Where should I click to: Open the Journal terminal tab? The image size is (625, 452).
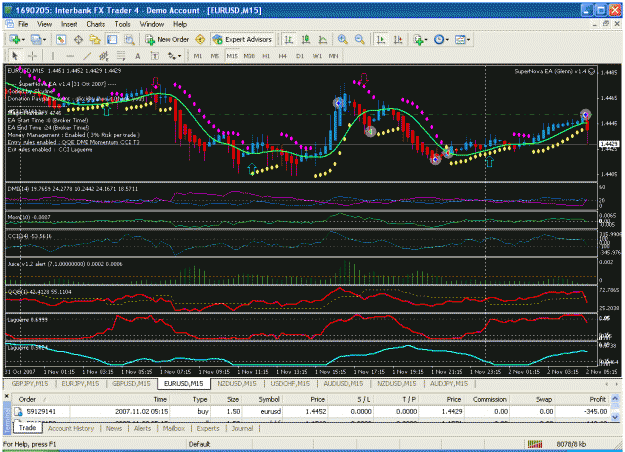click(x=242, y=428)
